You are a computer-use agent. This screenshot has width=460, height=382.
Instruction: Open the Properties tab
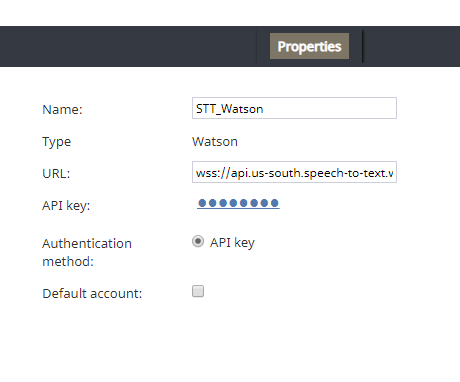coord(309,46)
